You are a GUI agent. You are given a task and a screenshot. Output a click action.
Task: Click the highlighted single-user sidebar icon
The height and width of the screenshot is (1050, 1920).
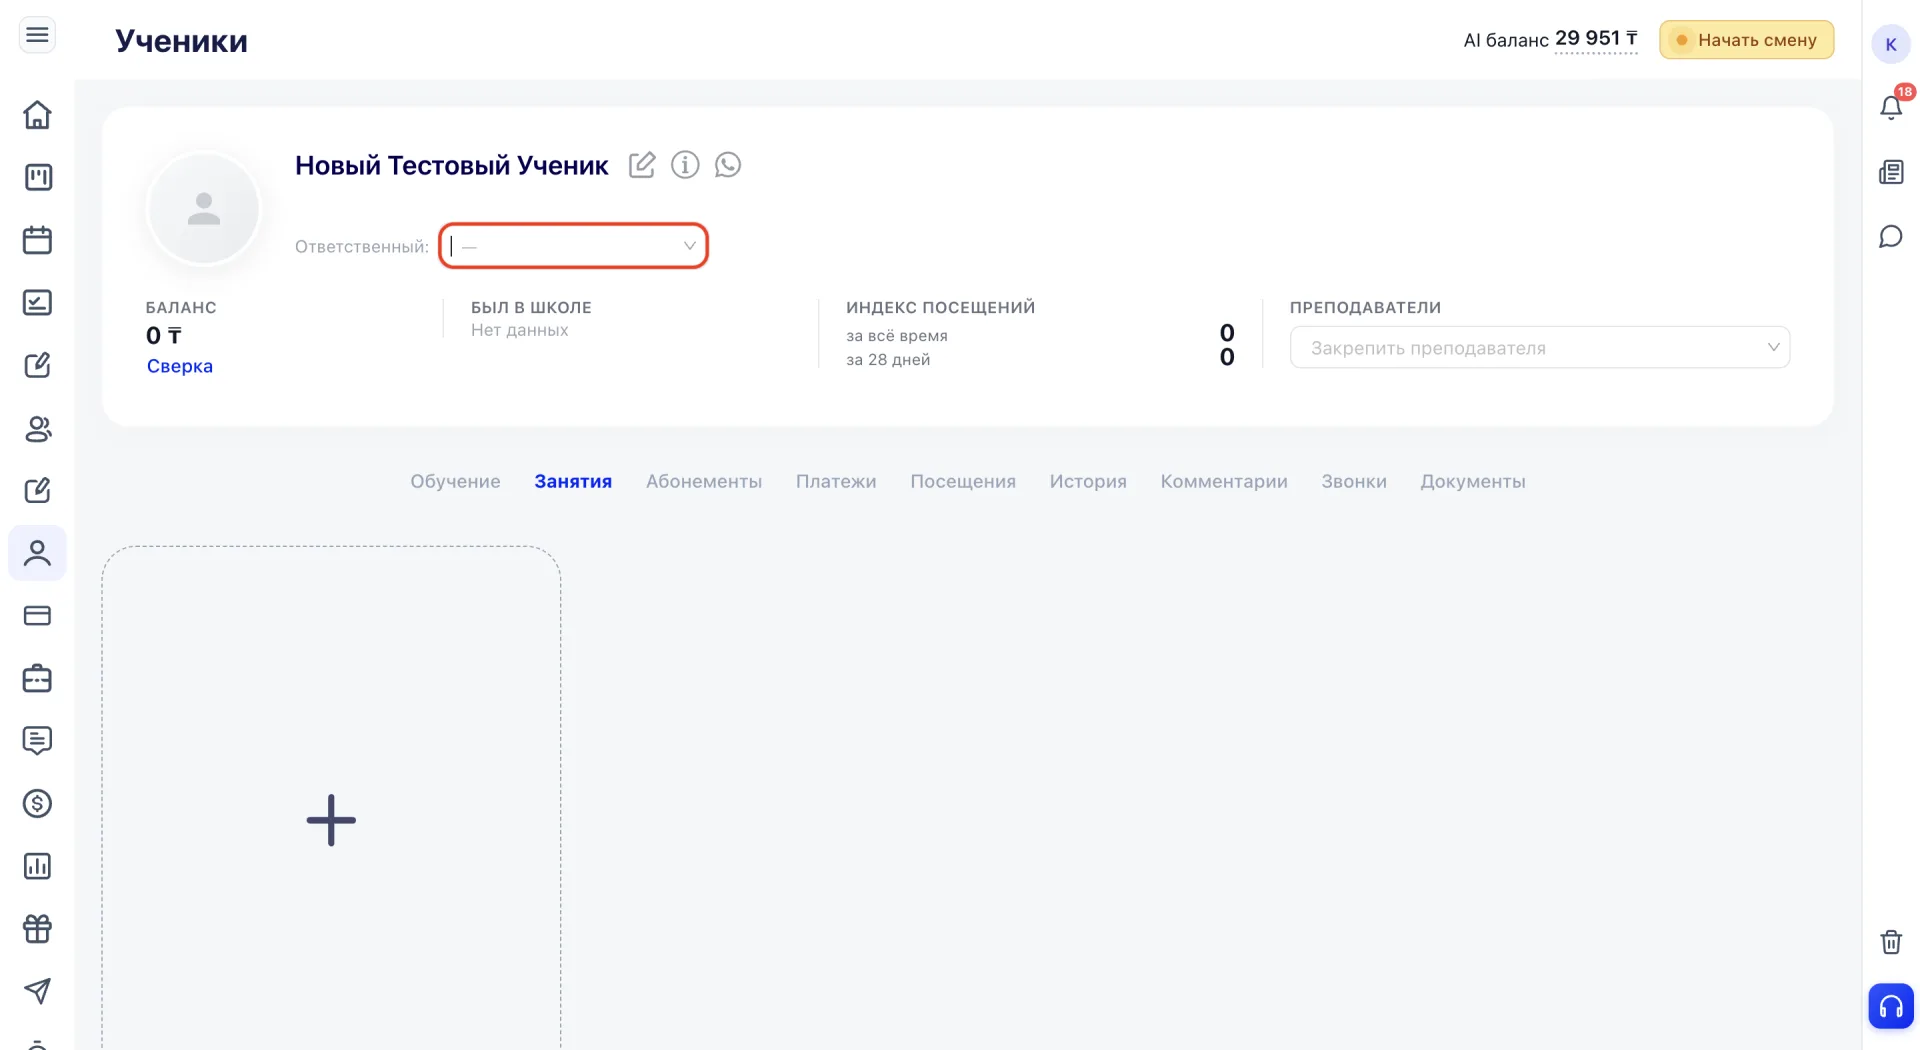pyautogui.click(x=37, y=553)
